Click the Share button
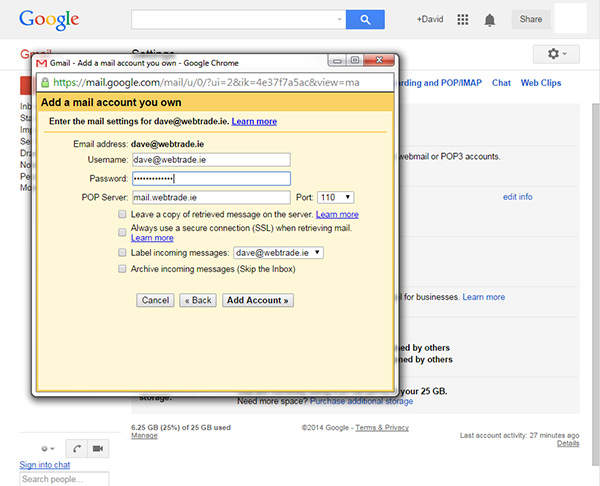The width and height of the screenshot is (600, 486). (531, 19)
